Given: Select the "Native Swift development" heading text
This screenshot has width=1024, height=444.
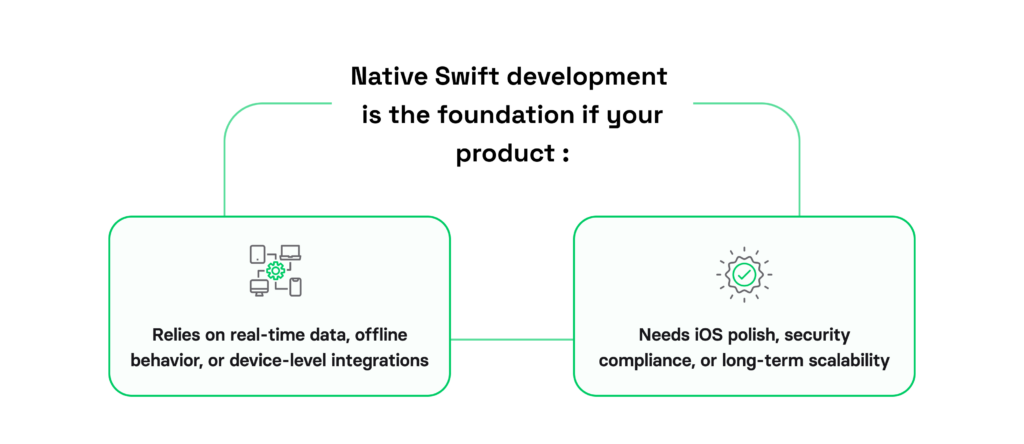Looking at the screenshot, I should click(x=509, y=76).
